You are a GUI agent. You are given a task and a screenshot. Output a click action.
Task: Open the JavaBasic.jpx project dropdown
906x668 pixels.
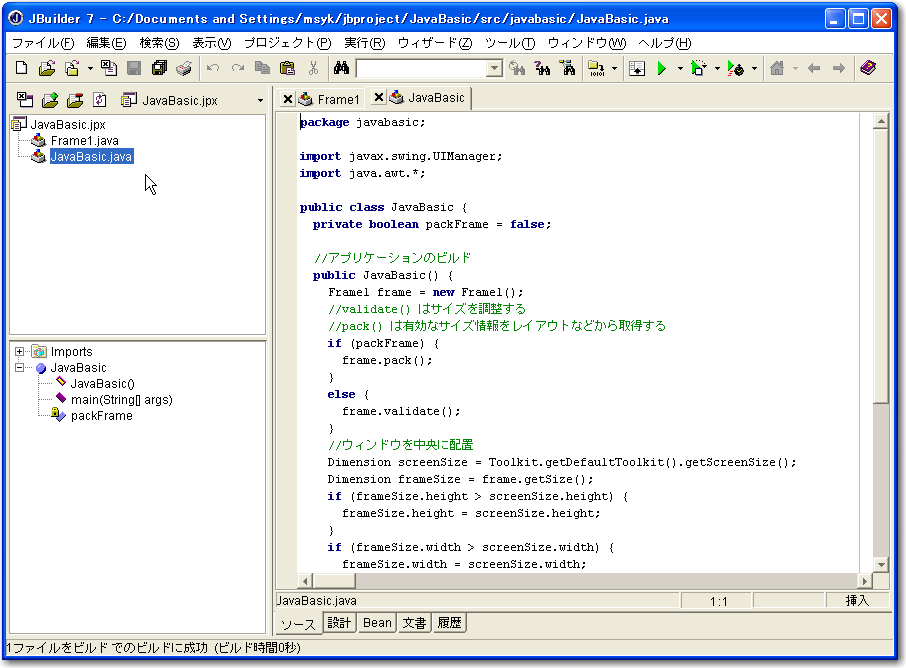pos(260,100)
